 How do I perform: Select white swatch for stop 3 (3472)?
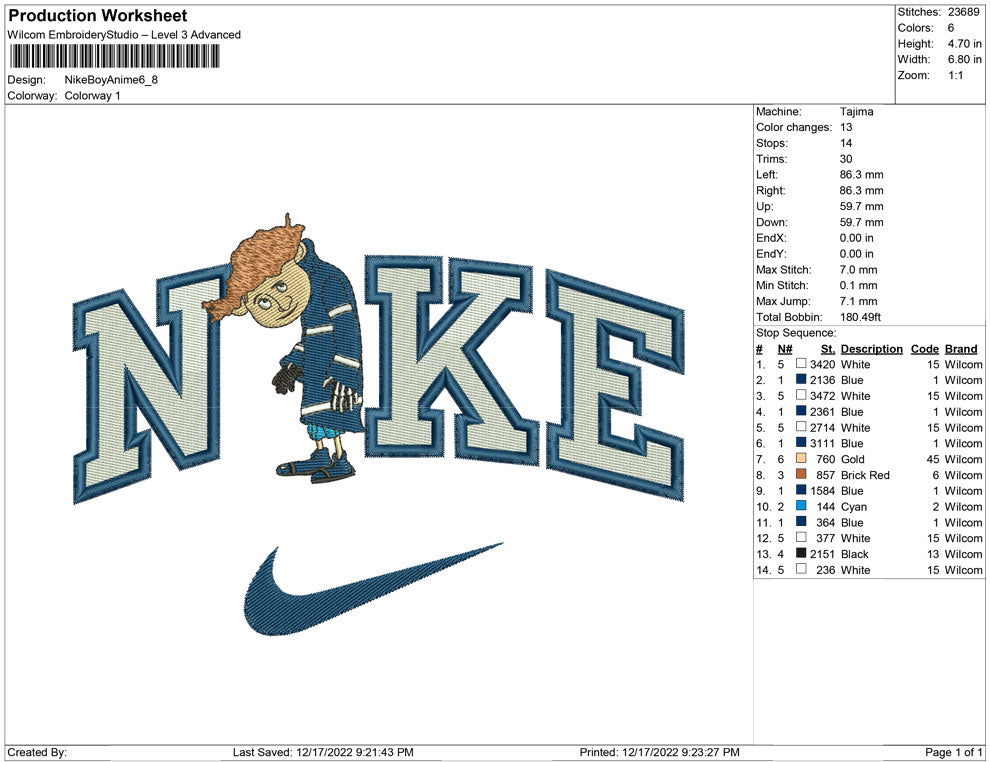(801, 396)
